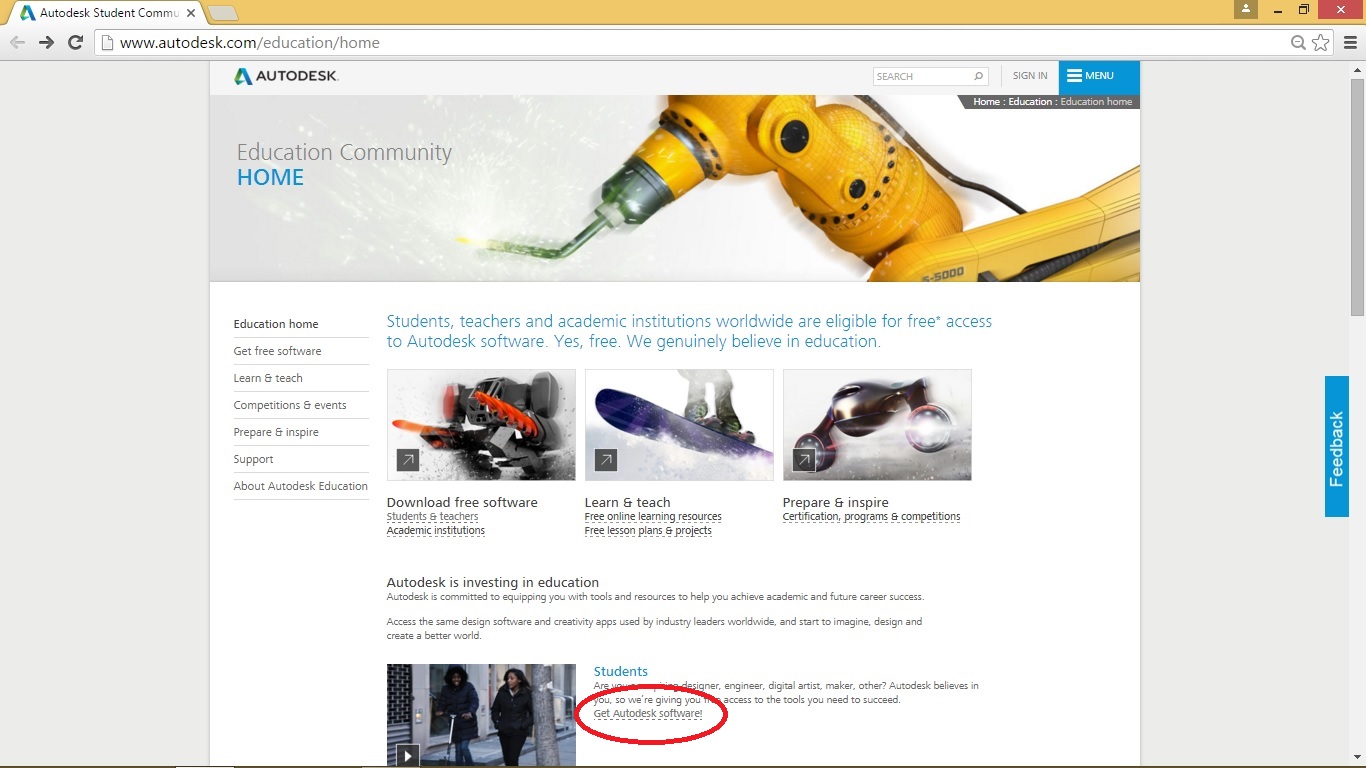
Task: Select Prepare & inspire in sidebar
Action: point(276,432)
